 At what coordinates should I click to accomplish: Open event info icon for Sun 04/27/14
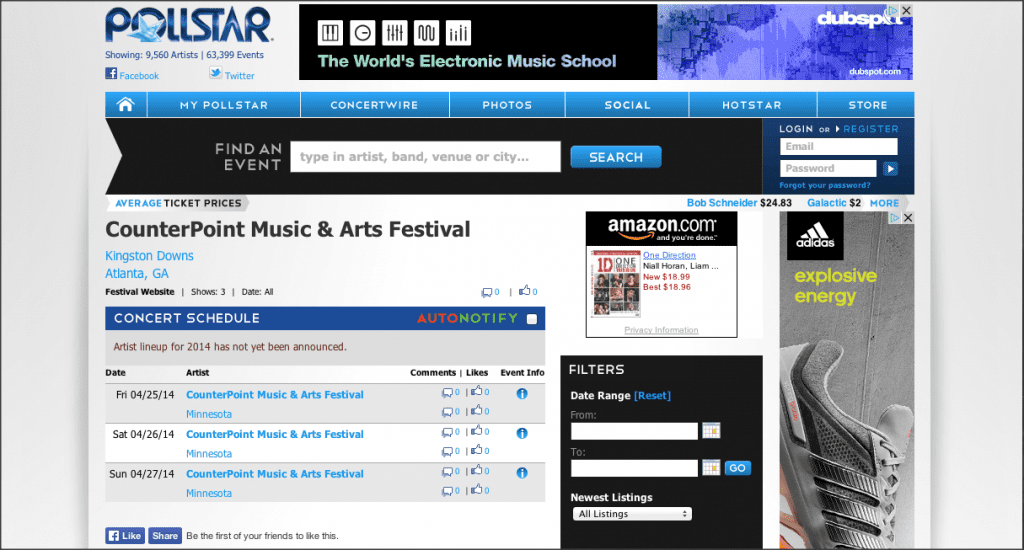click(x=521, y=473)
